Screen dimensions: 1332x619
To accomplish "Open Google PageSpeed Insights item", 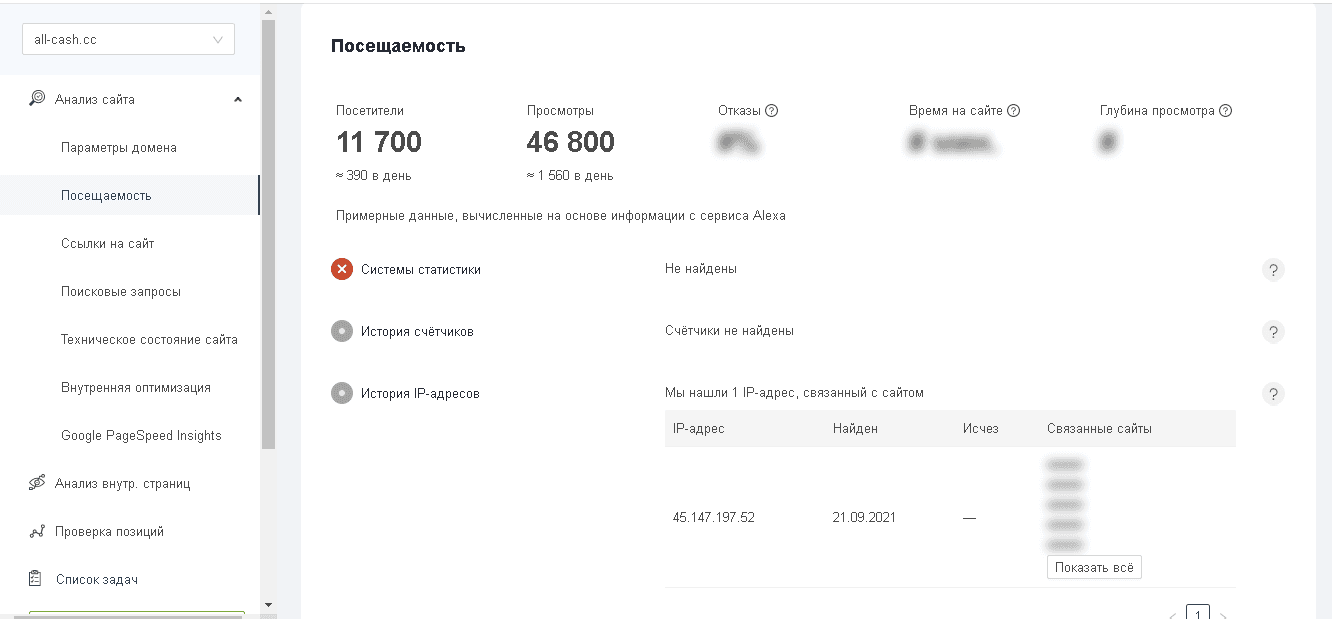I will click(141, 436).
